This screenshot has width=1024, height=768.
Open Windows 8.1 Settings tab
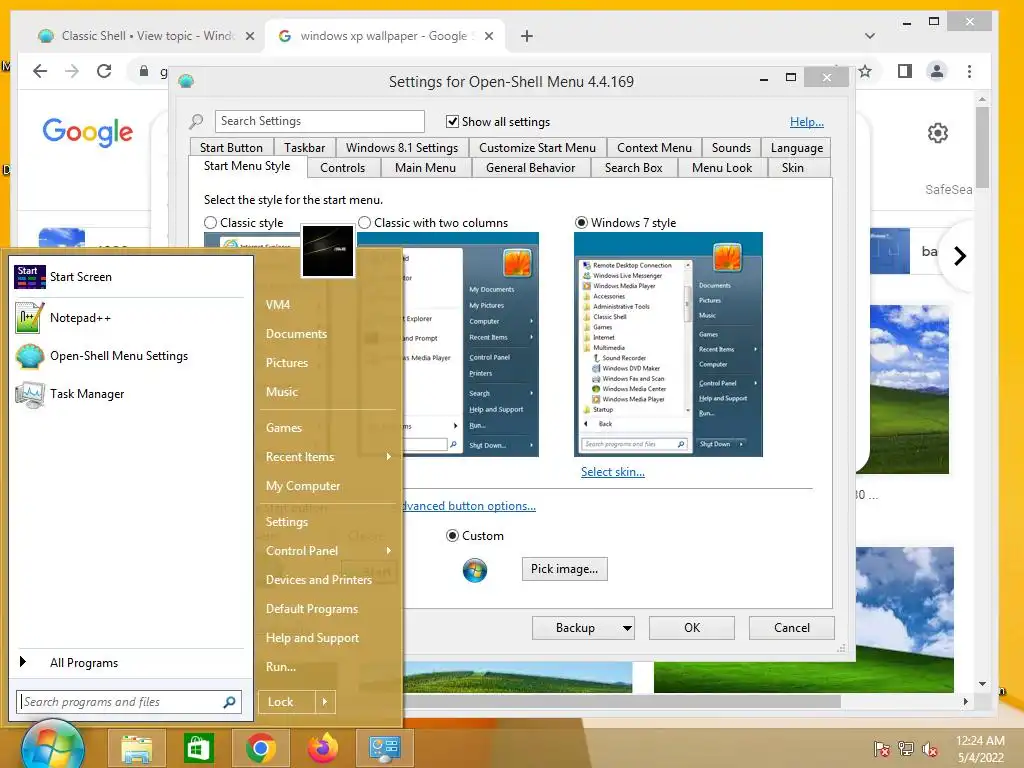[x=402, y=148]
